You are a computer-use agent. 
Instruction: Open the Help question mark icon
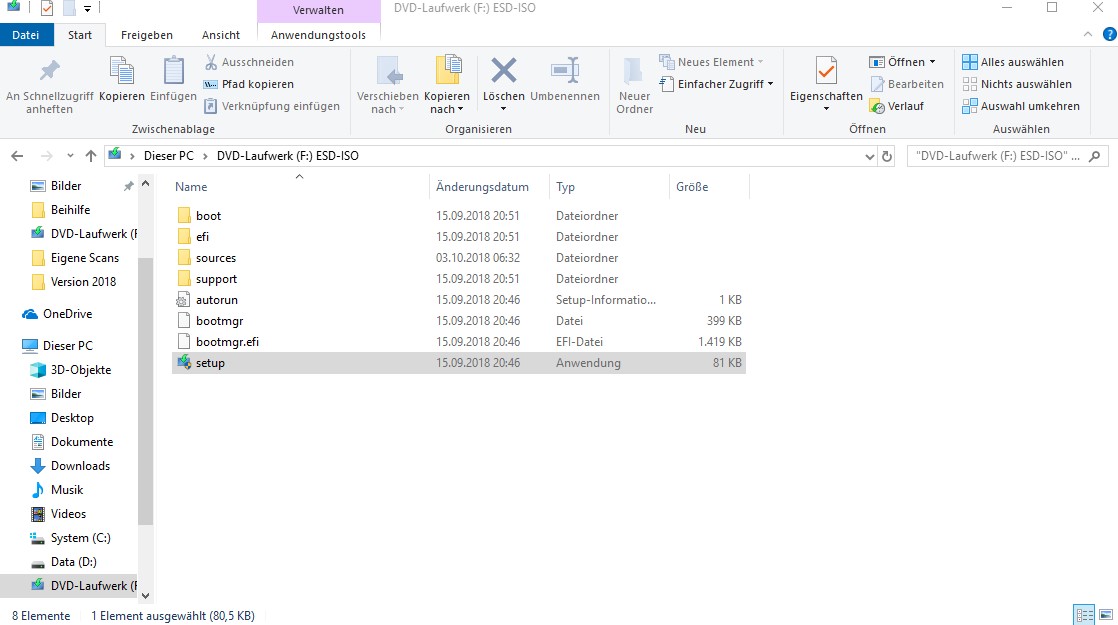click(x=1109, y=34)
